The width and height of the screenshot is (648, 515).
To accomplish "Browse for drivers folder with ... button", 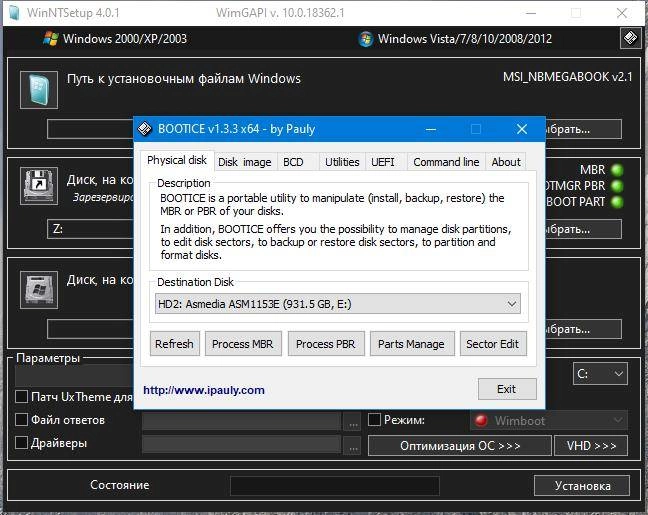I will 353,446.
